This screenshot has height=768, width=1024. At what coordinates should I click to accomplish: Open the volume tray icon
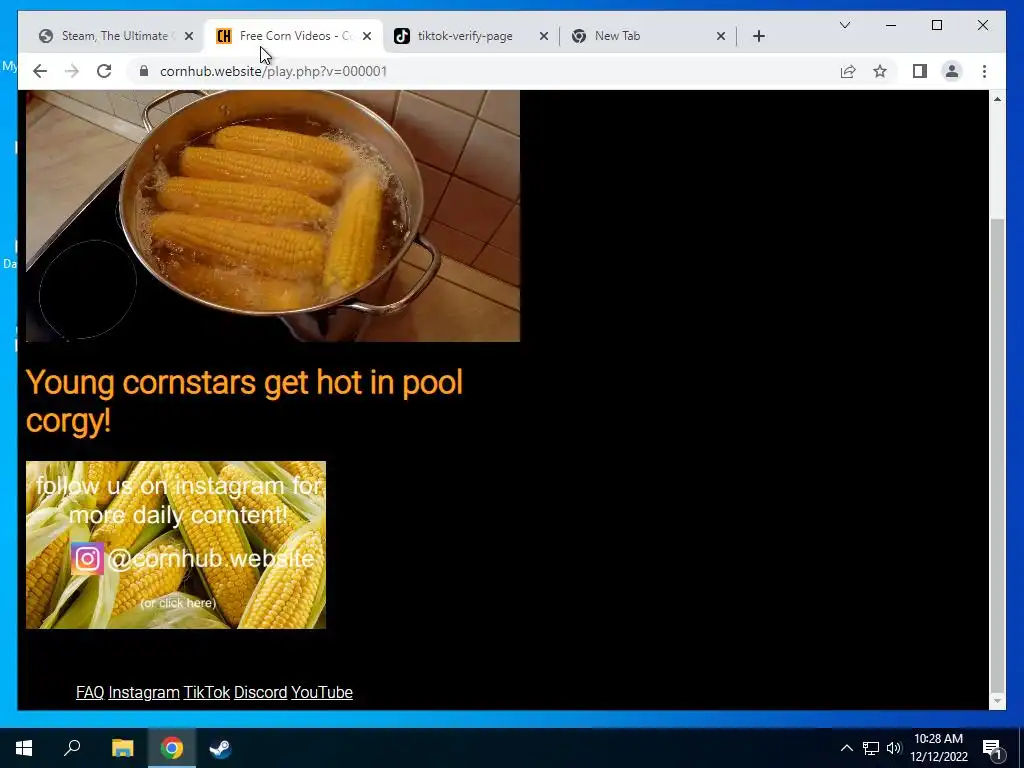pos(893,748)
